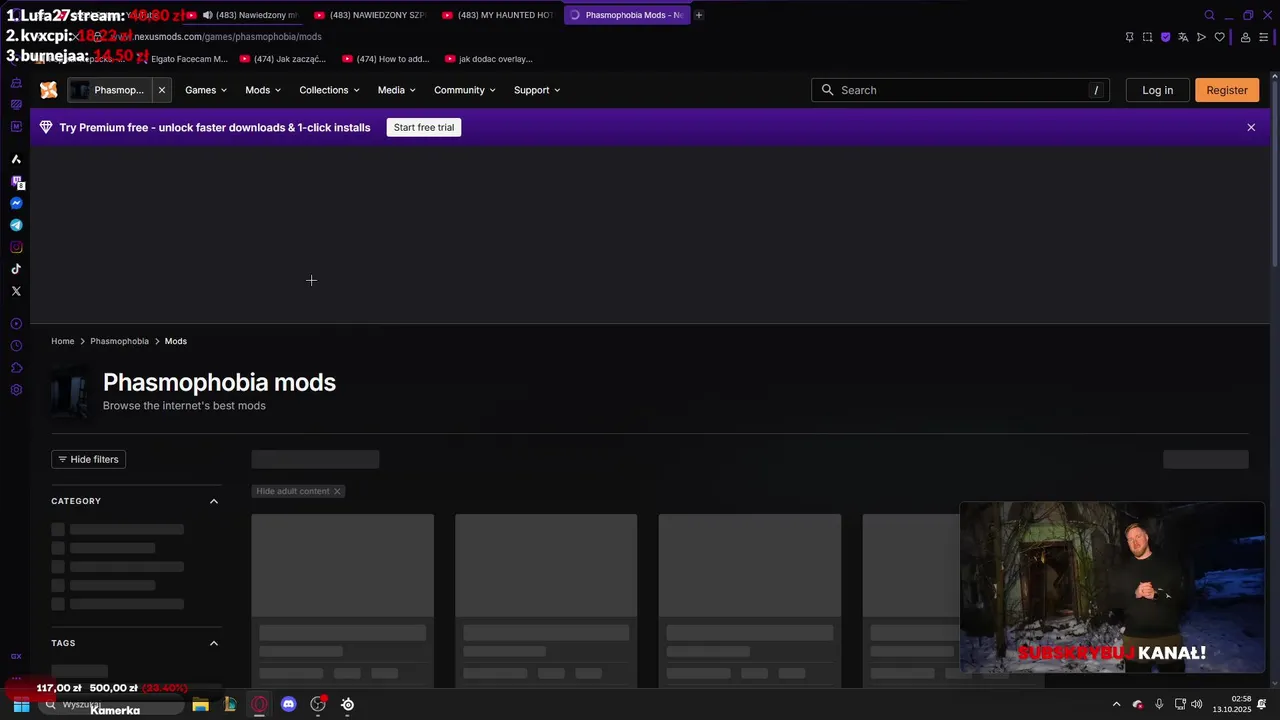Dismiss the premium banner
Image resolution: width=1280 pixels, height=720 pixels.
(x=1251, y=127)
